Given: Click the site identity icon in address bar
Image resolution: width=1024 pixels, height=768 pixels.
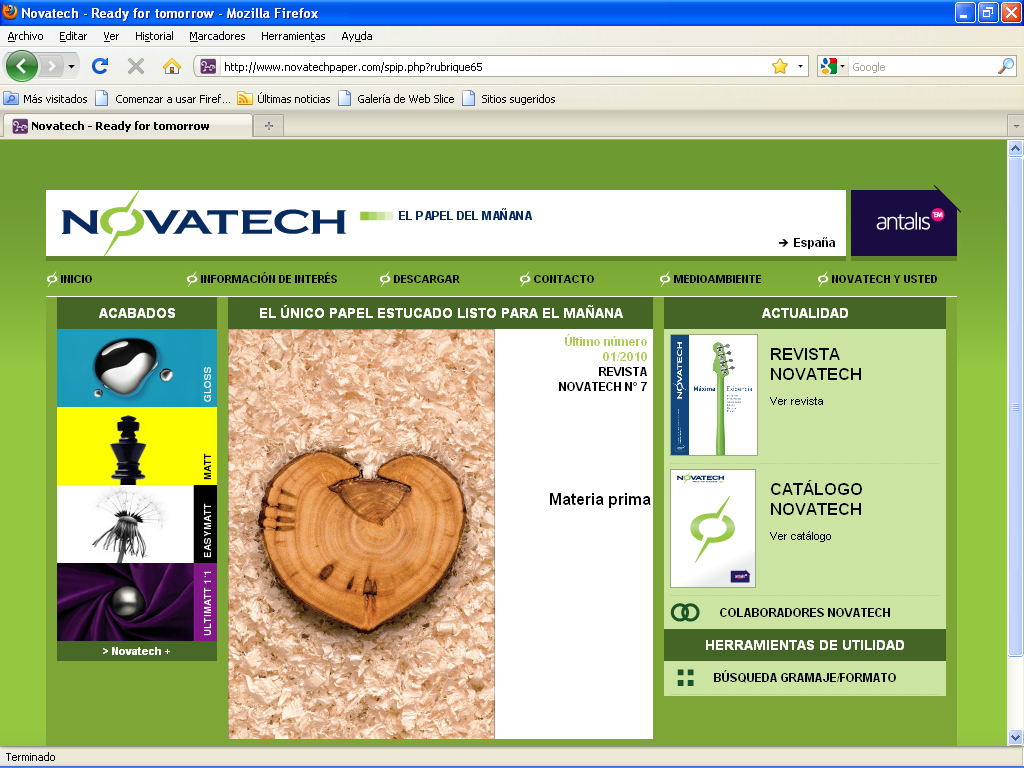Looking at the screenshot, I should click(208, 67).
